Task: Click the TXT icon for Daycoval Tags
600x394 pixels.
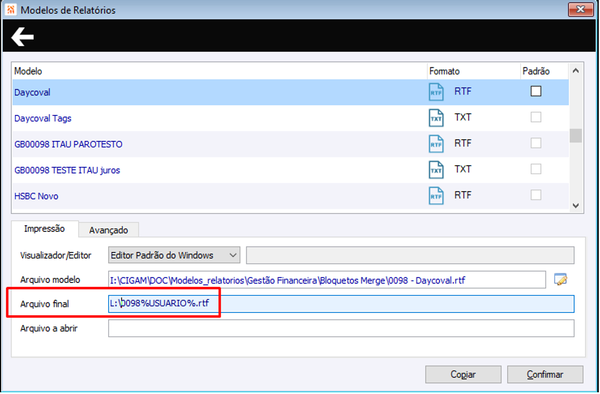Action: click(x=436, y=118)
